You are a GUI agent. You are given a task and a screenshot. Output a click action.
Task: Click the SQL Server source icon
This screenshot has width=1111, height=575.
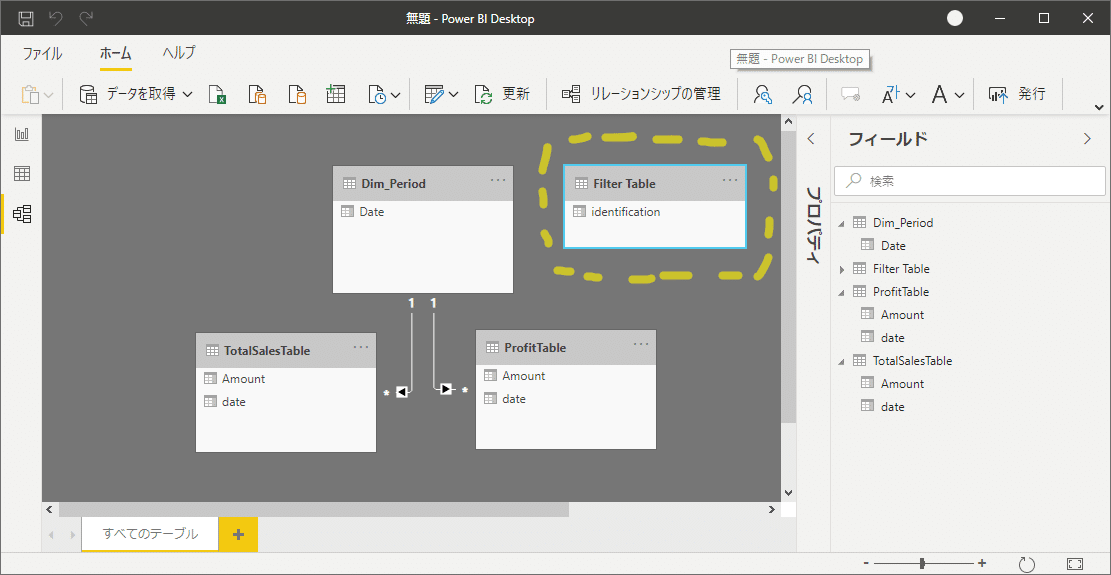pyautogui.click(x=297, y=95)
